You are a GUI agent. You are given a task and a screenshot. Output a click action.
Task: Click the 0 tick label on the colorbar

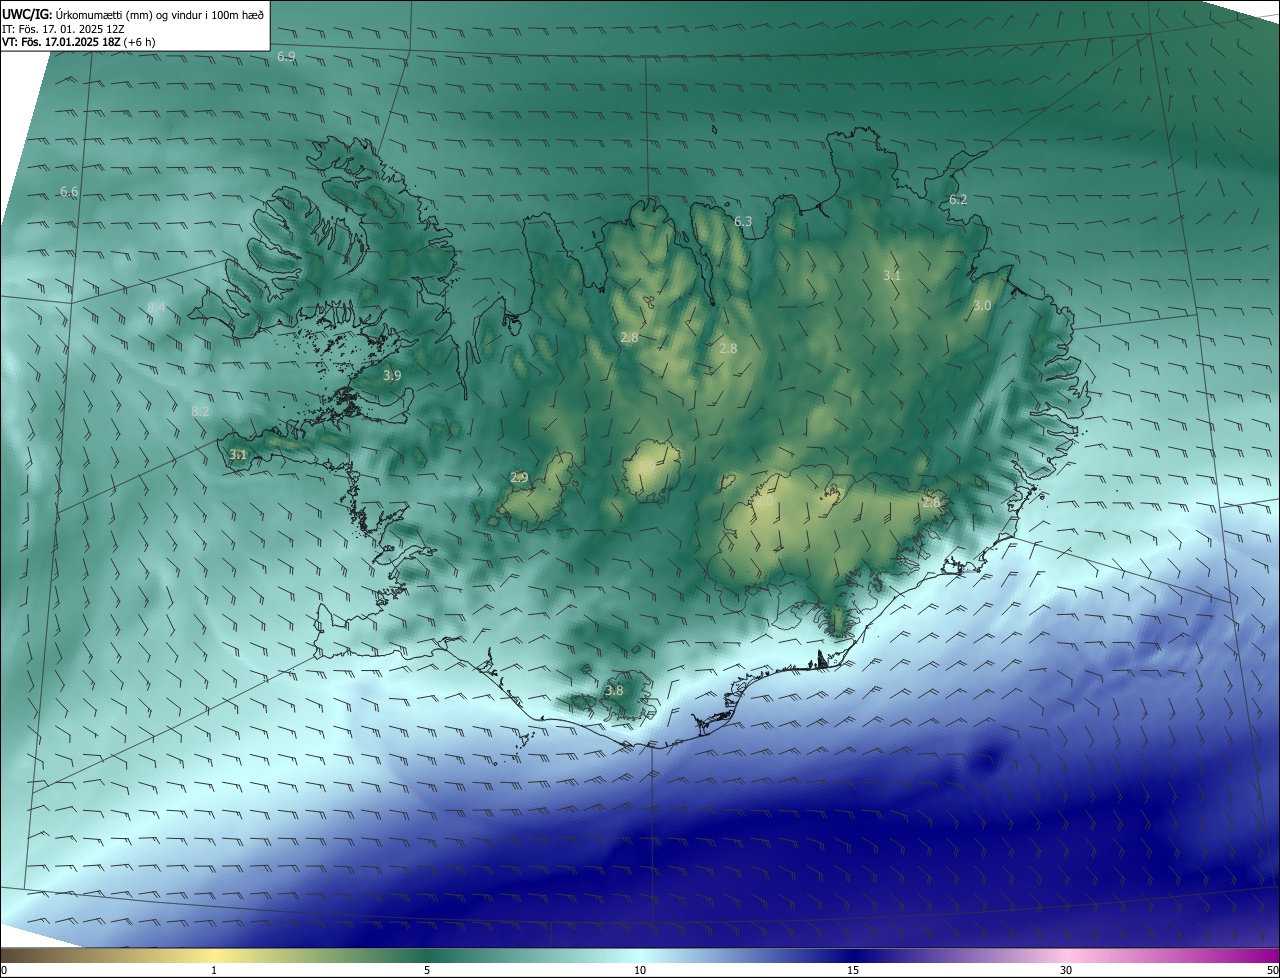pos(4,970)
